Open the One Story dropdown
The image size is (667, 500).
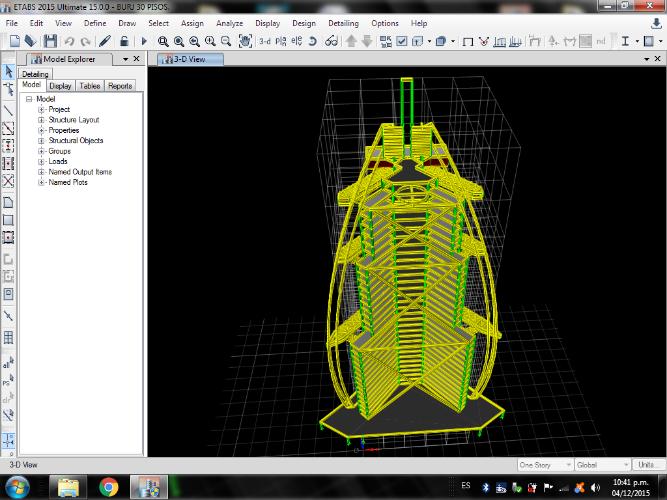(545, 465)
